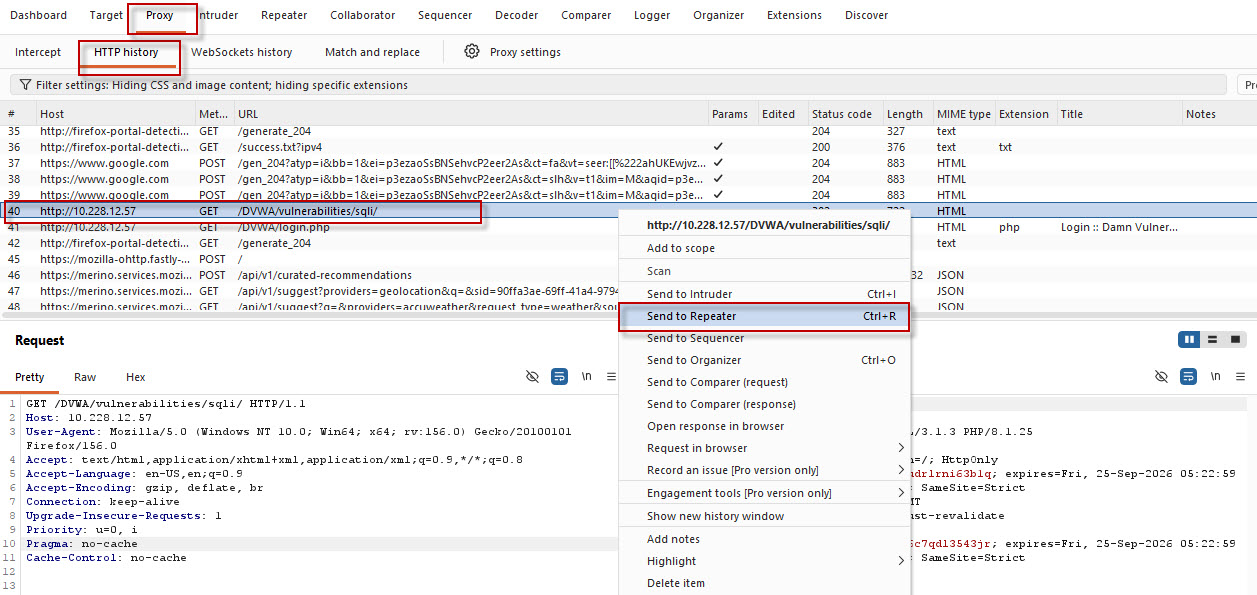Select row 35 /generate_204 request

(x=628, y=131)
